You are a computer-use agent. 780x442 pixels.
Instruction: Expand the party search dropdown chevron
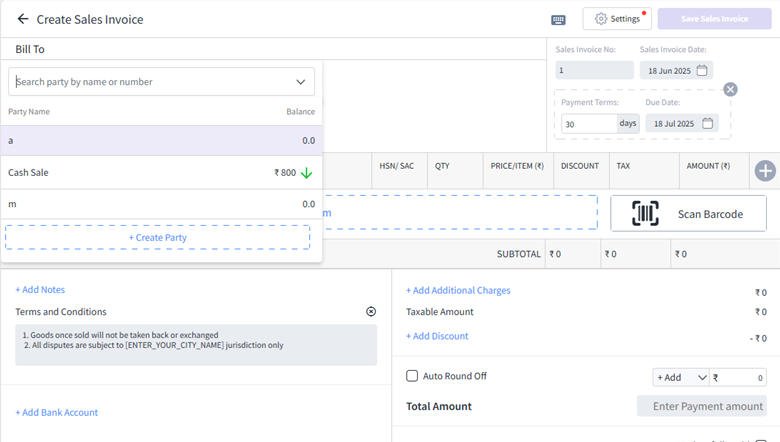click(x=300, y=82)
